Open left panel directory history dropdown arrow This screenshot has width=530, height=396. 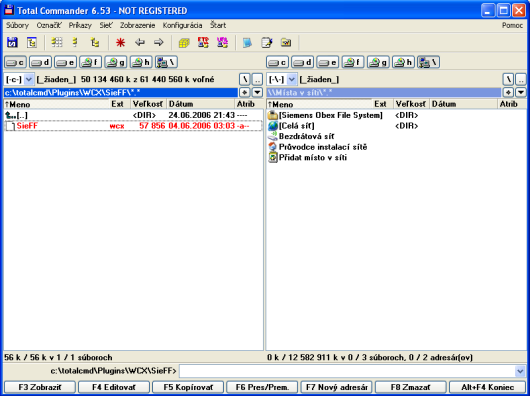(258, 93)
